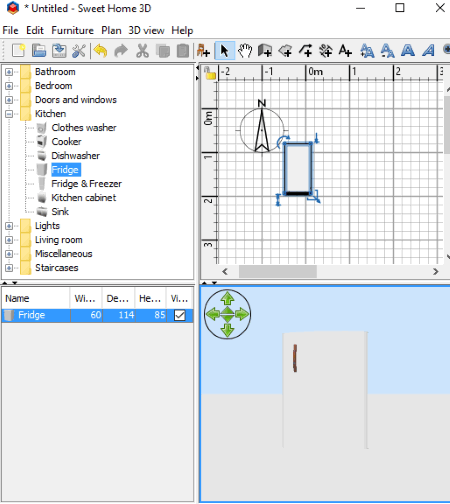Screen dimensions: 450x504
Task: Open the File menu
Action: point(10,30)
